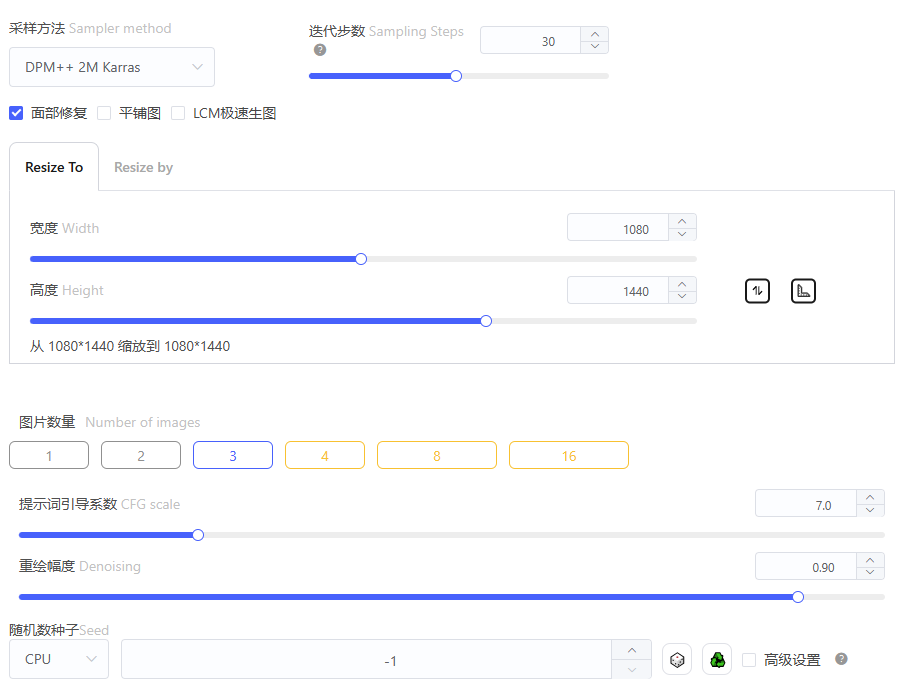Select 2 for number of images
This screenshot has height=689, width=906.
pos(141,455)
